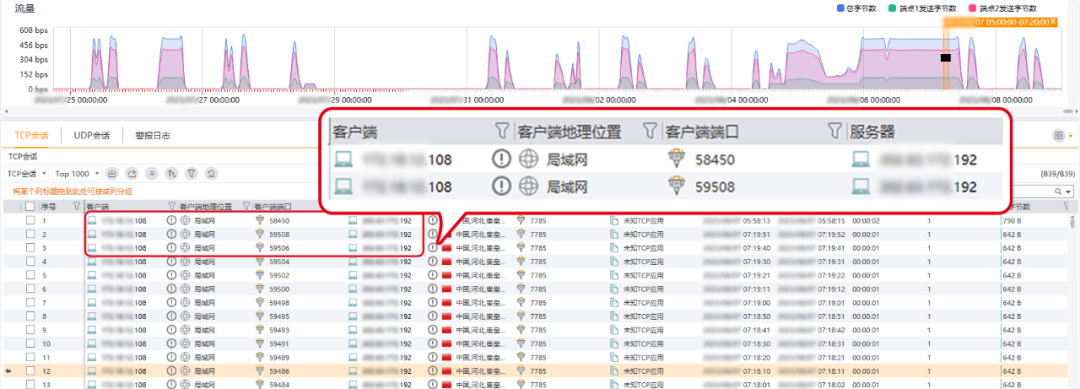Click the share arrow toolbar icon
This screenshot has width=1080, height=389.
[x=132, y=174]
